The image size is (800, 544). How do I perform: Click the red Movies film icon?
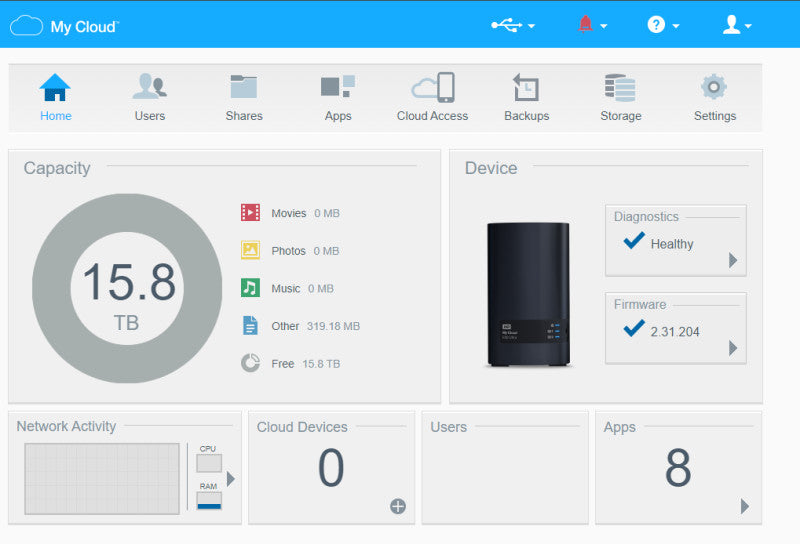coord(251,212)
